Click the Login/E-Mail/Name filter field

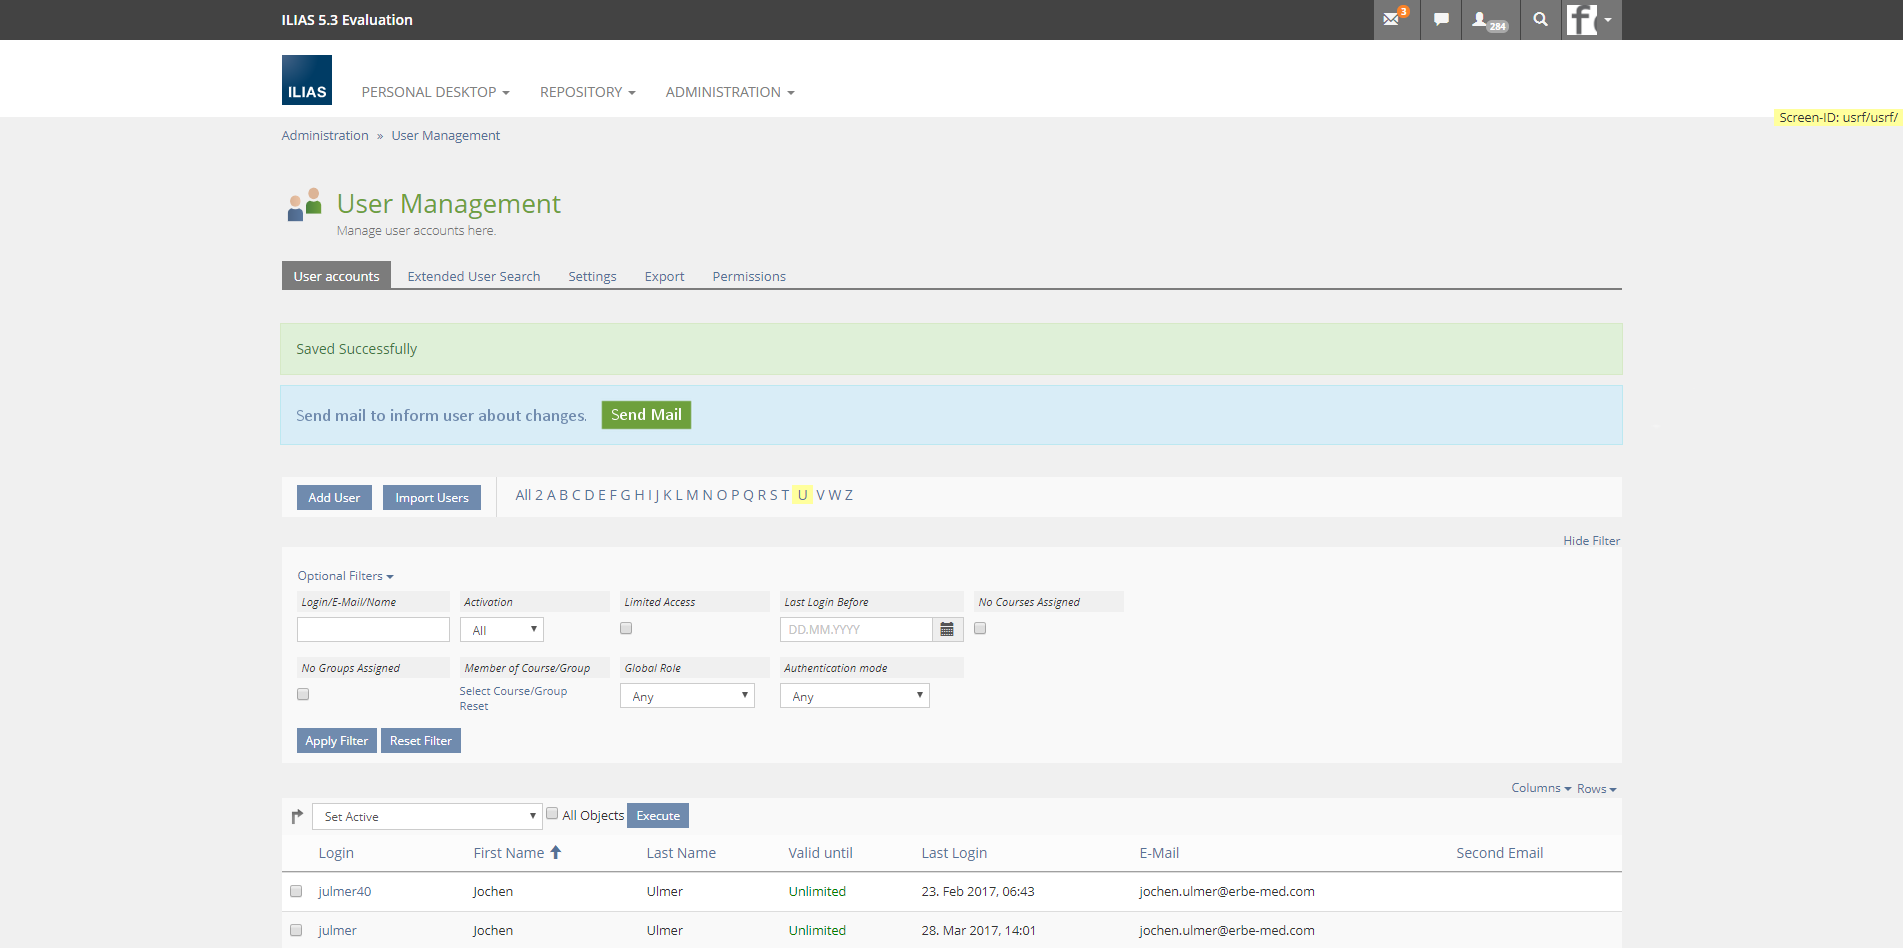(373, 629)
